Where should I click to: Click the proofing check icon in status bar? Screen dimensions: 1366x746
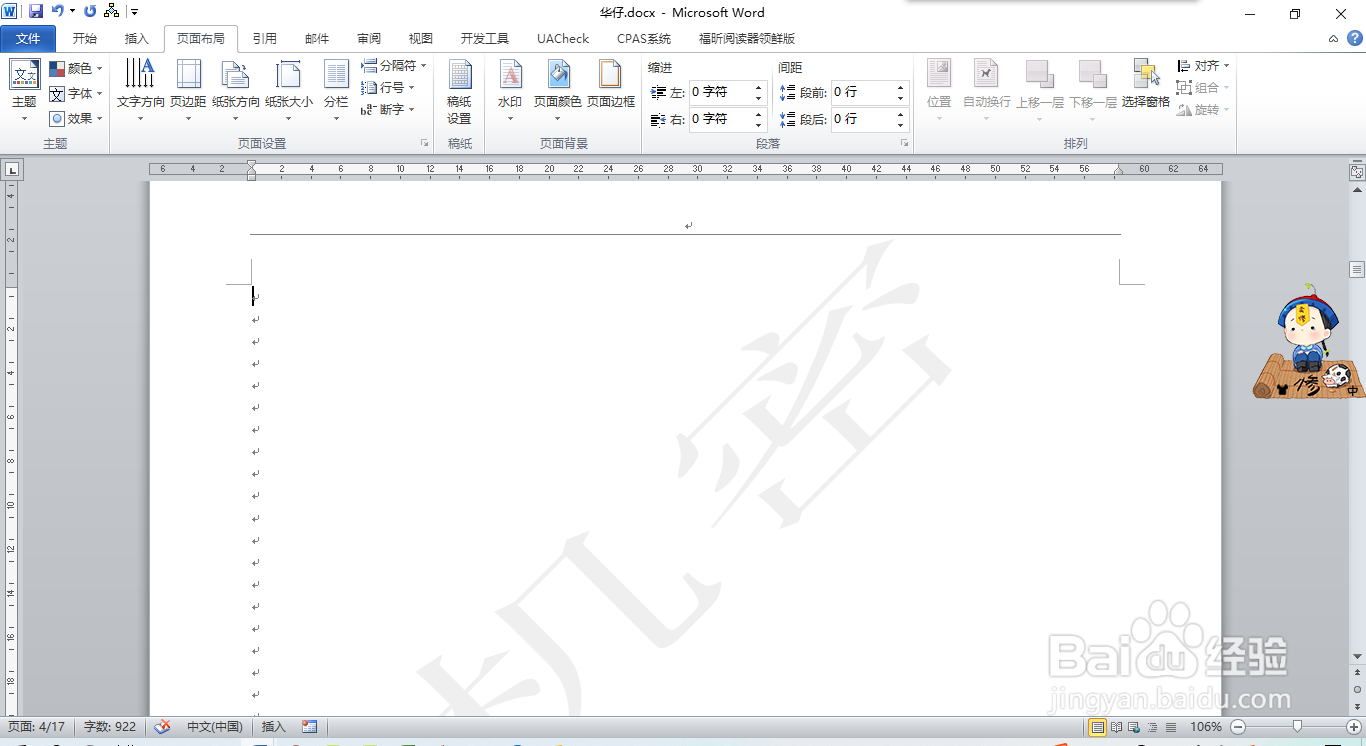(163, 727)
